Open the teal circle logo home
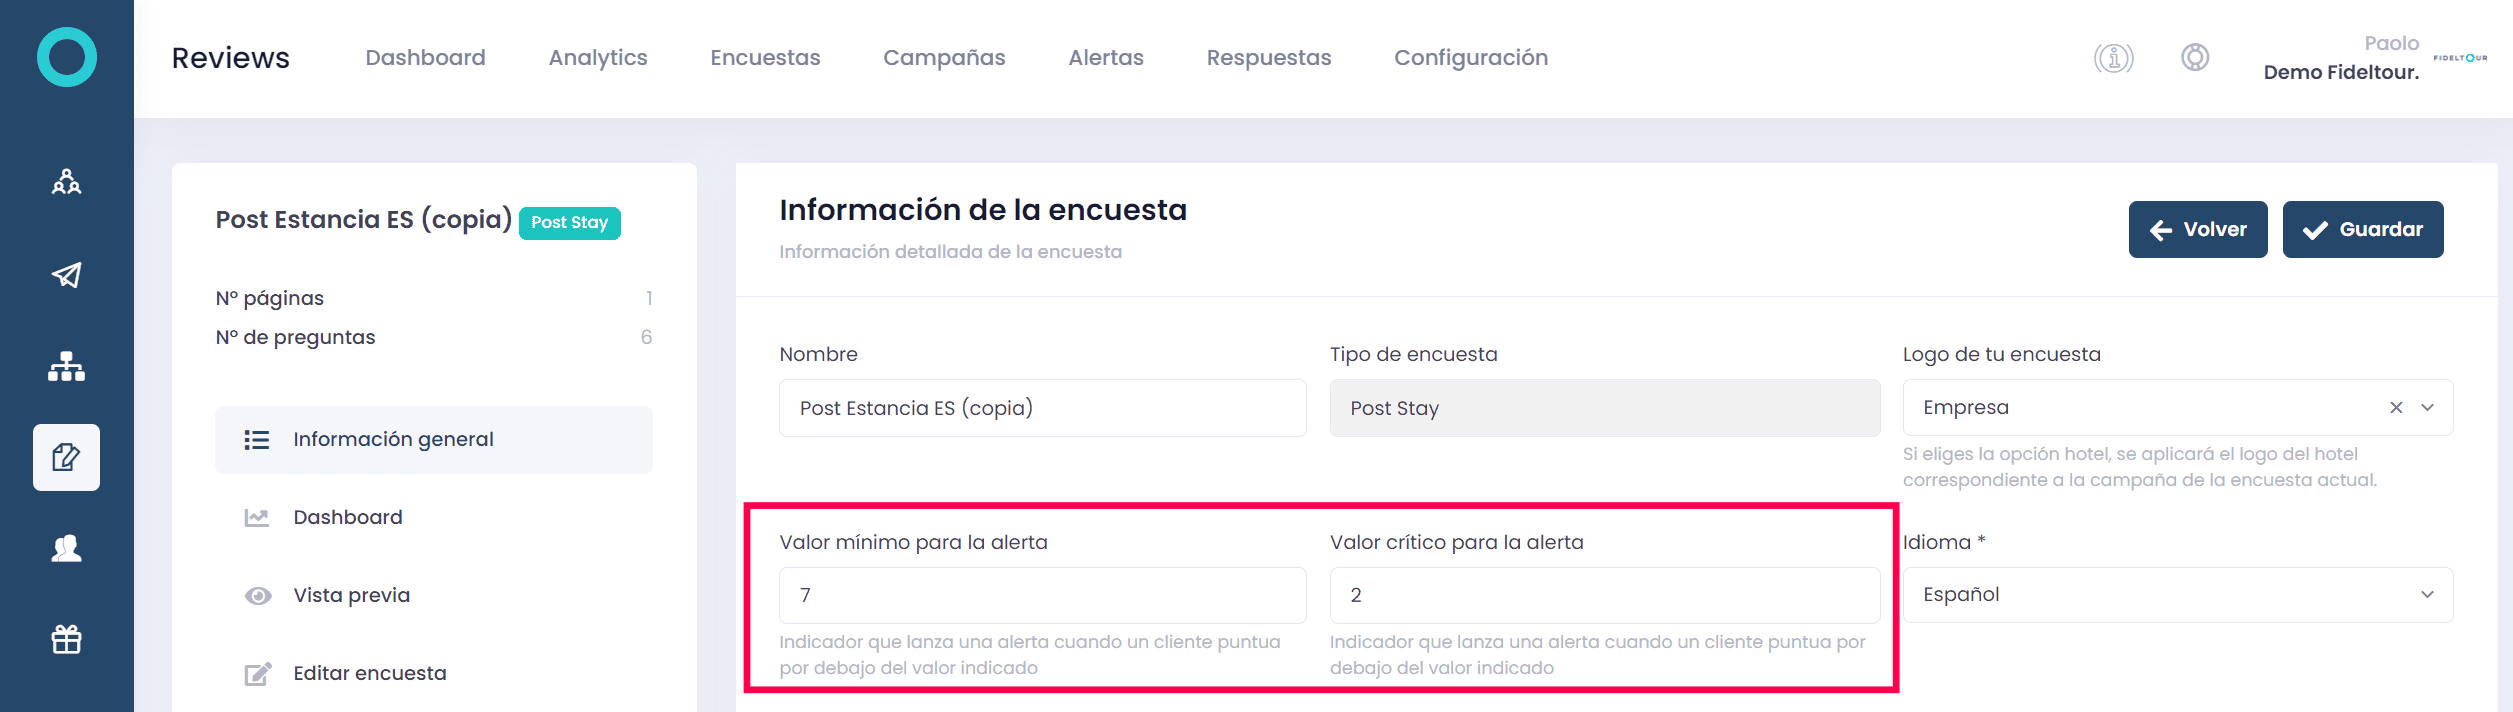 [67, 57]
